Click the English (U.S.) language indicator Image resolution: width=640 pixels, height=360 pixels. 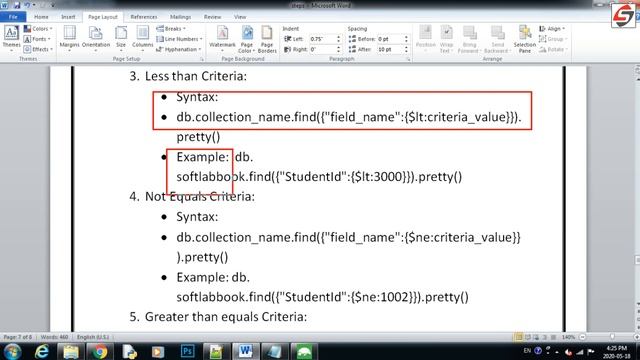pyautogui.click(x=93, y=337)
